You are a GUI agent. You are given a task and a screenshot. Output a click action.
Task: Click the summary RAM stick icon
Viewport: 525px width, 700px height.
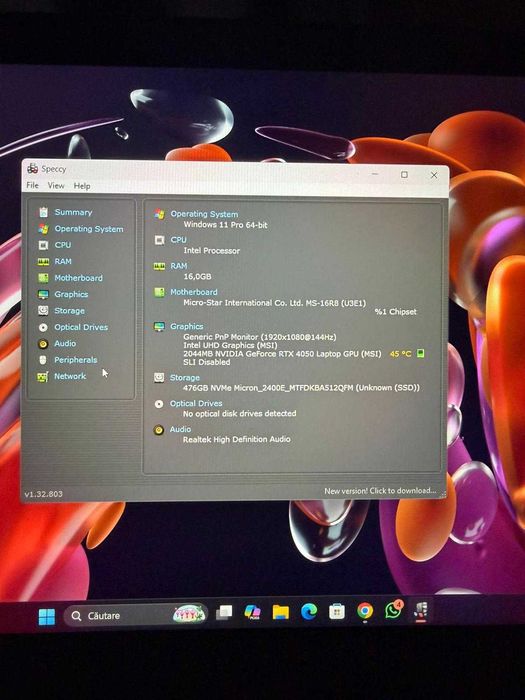click(x=159, y=266)
